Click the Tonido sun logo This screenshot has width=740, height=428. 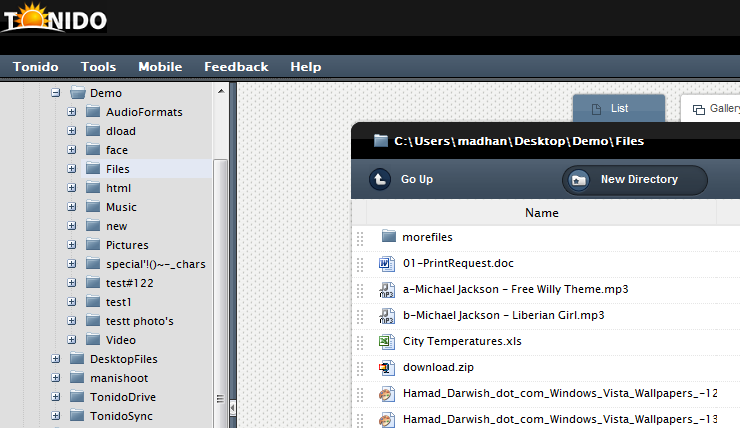tap(53, 18)
